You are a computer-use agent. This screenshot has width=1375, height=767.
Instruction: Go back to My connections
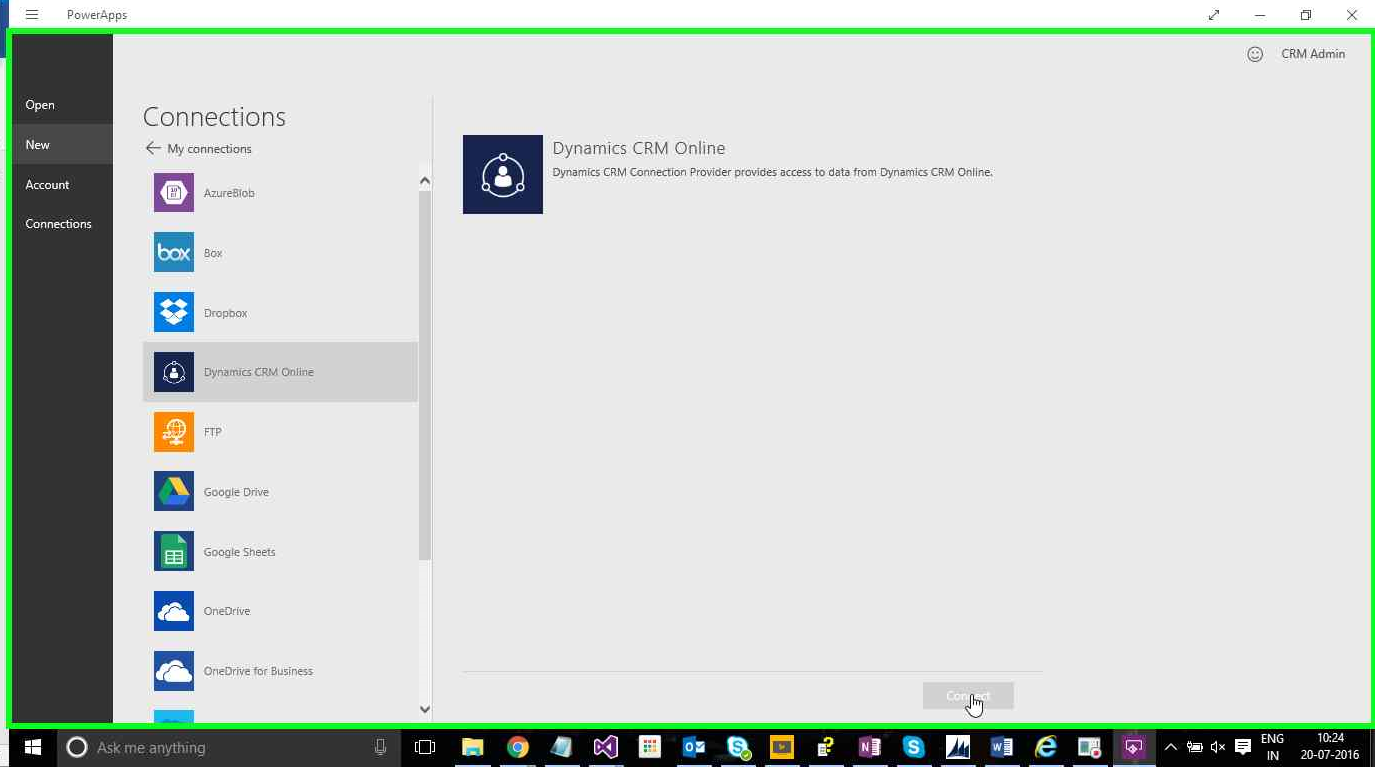[209, 149]
